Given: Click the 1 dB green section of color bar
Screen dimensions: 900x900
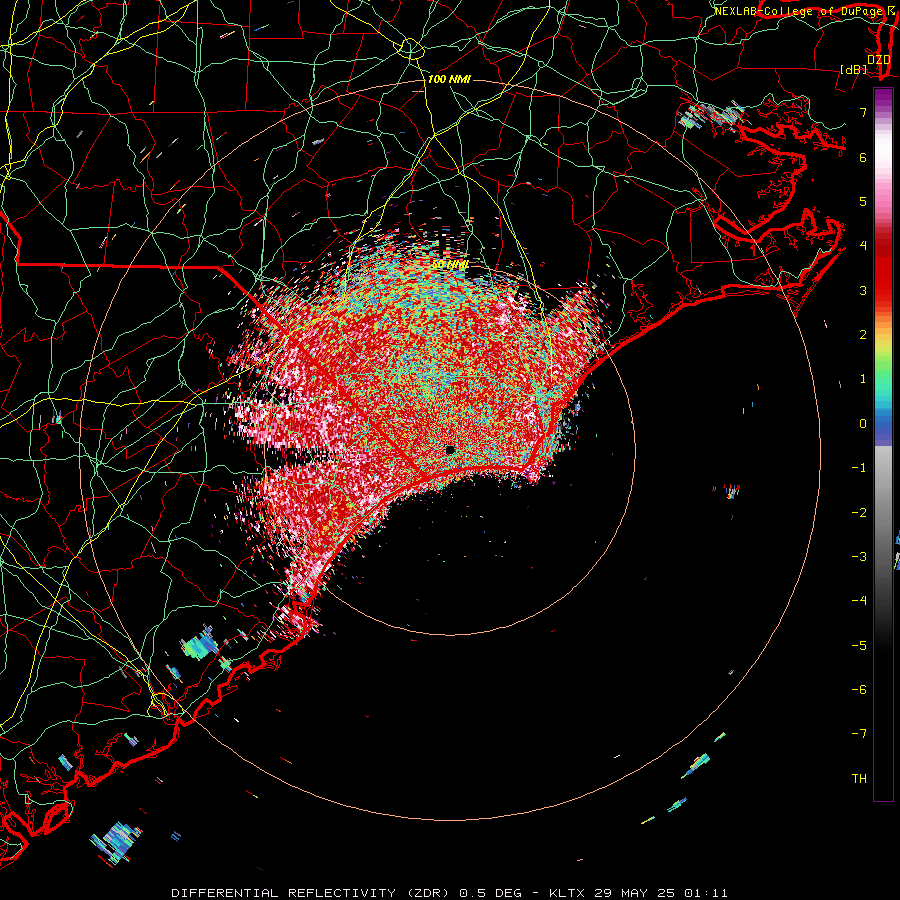Looking at the screenshot, I should (x=883, y=379).
